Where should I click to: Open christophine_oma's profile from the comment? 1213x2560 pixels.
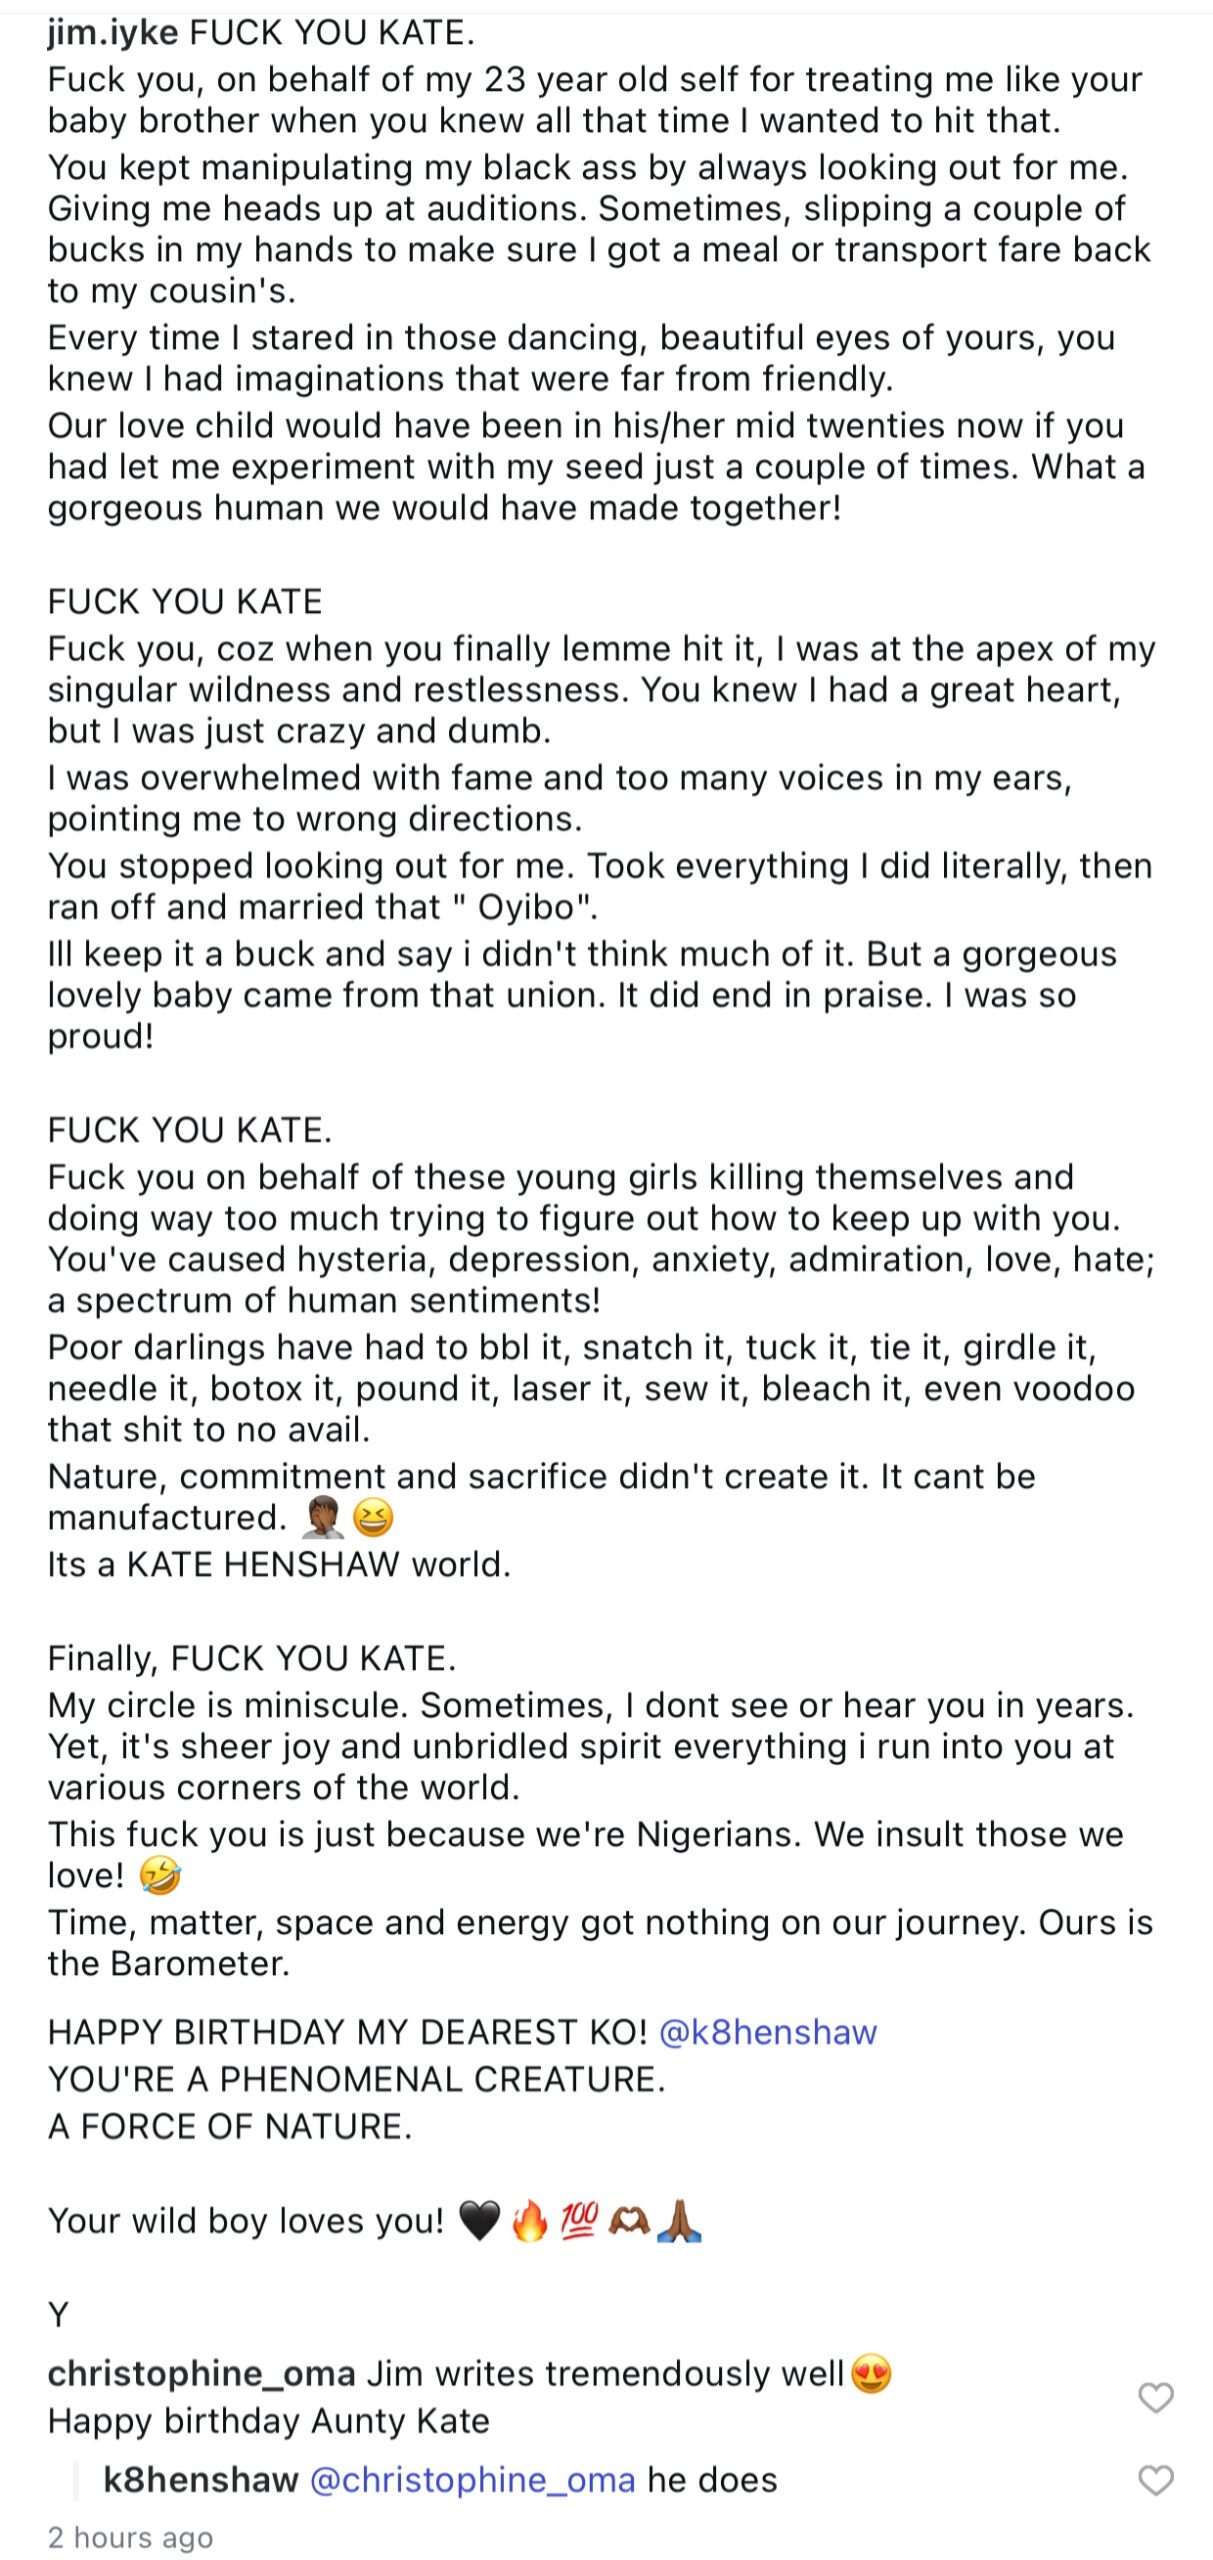[201, 2373]
